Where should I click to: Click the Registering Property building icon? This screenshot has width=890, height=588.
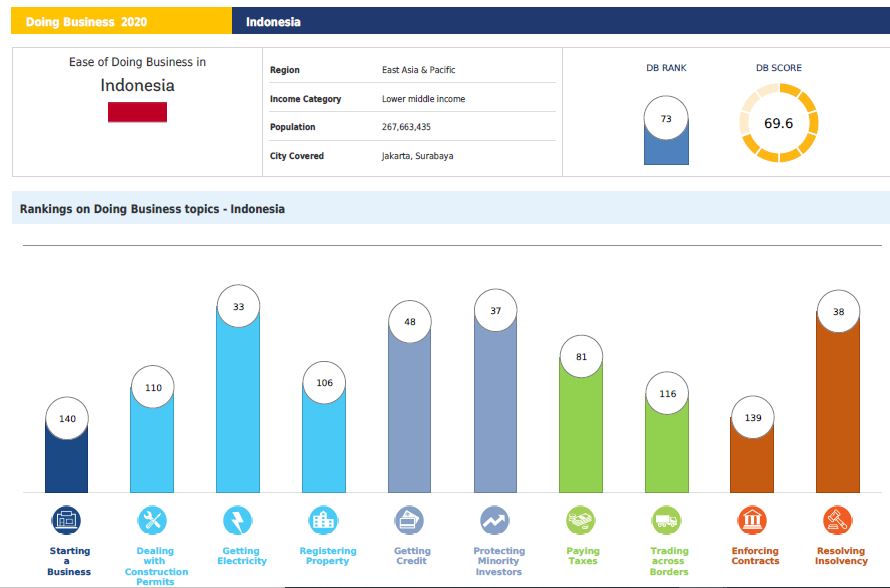click(x=325, y=520)
